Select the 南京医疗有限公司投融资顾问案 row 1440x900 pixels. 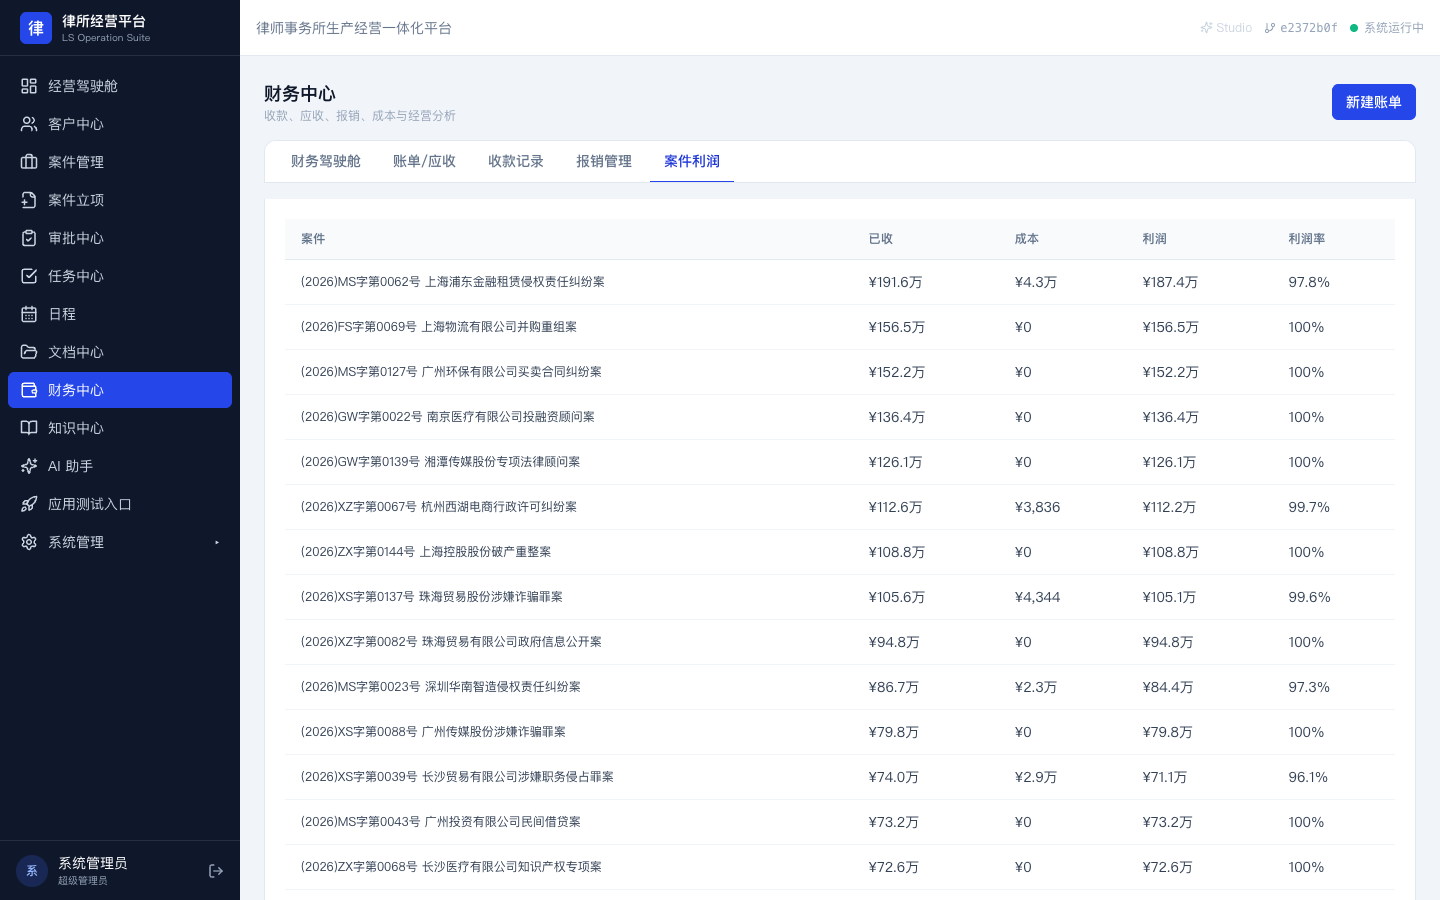click(x=840, y=417)
